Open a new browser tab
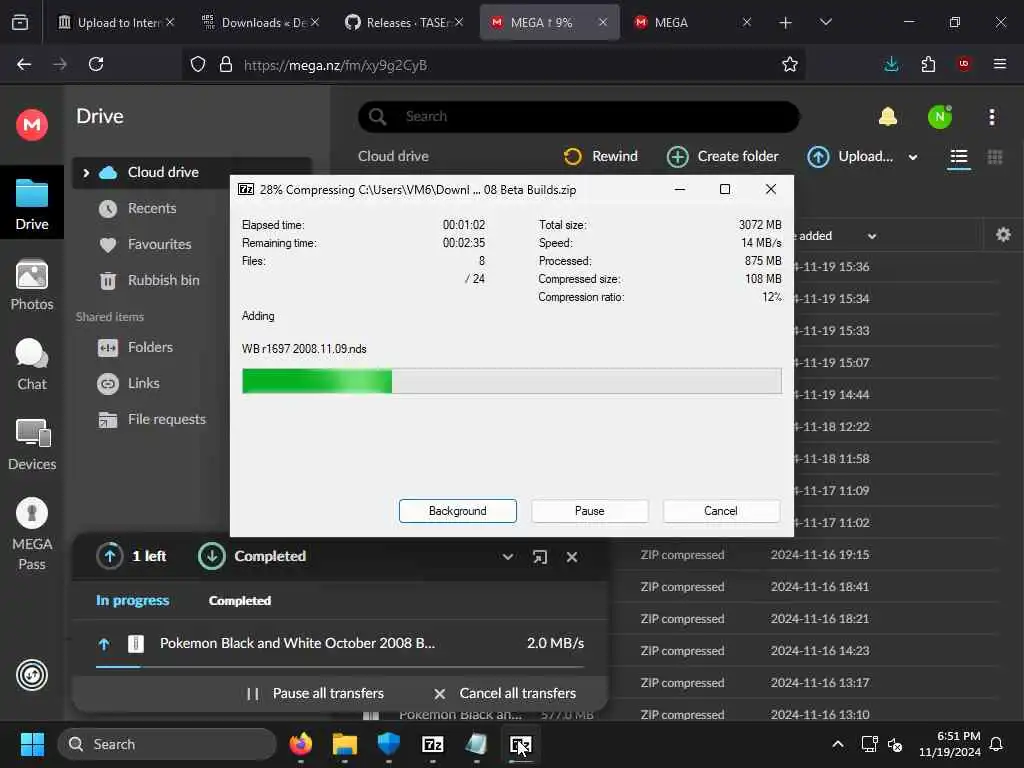The height and width of the screenshot is (768, 1024). (x=785, y=23)
